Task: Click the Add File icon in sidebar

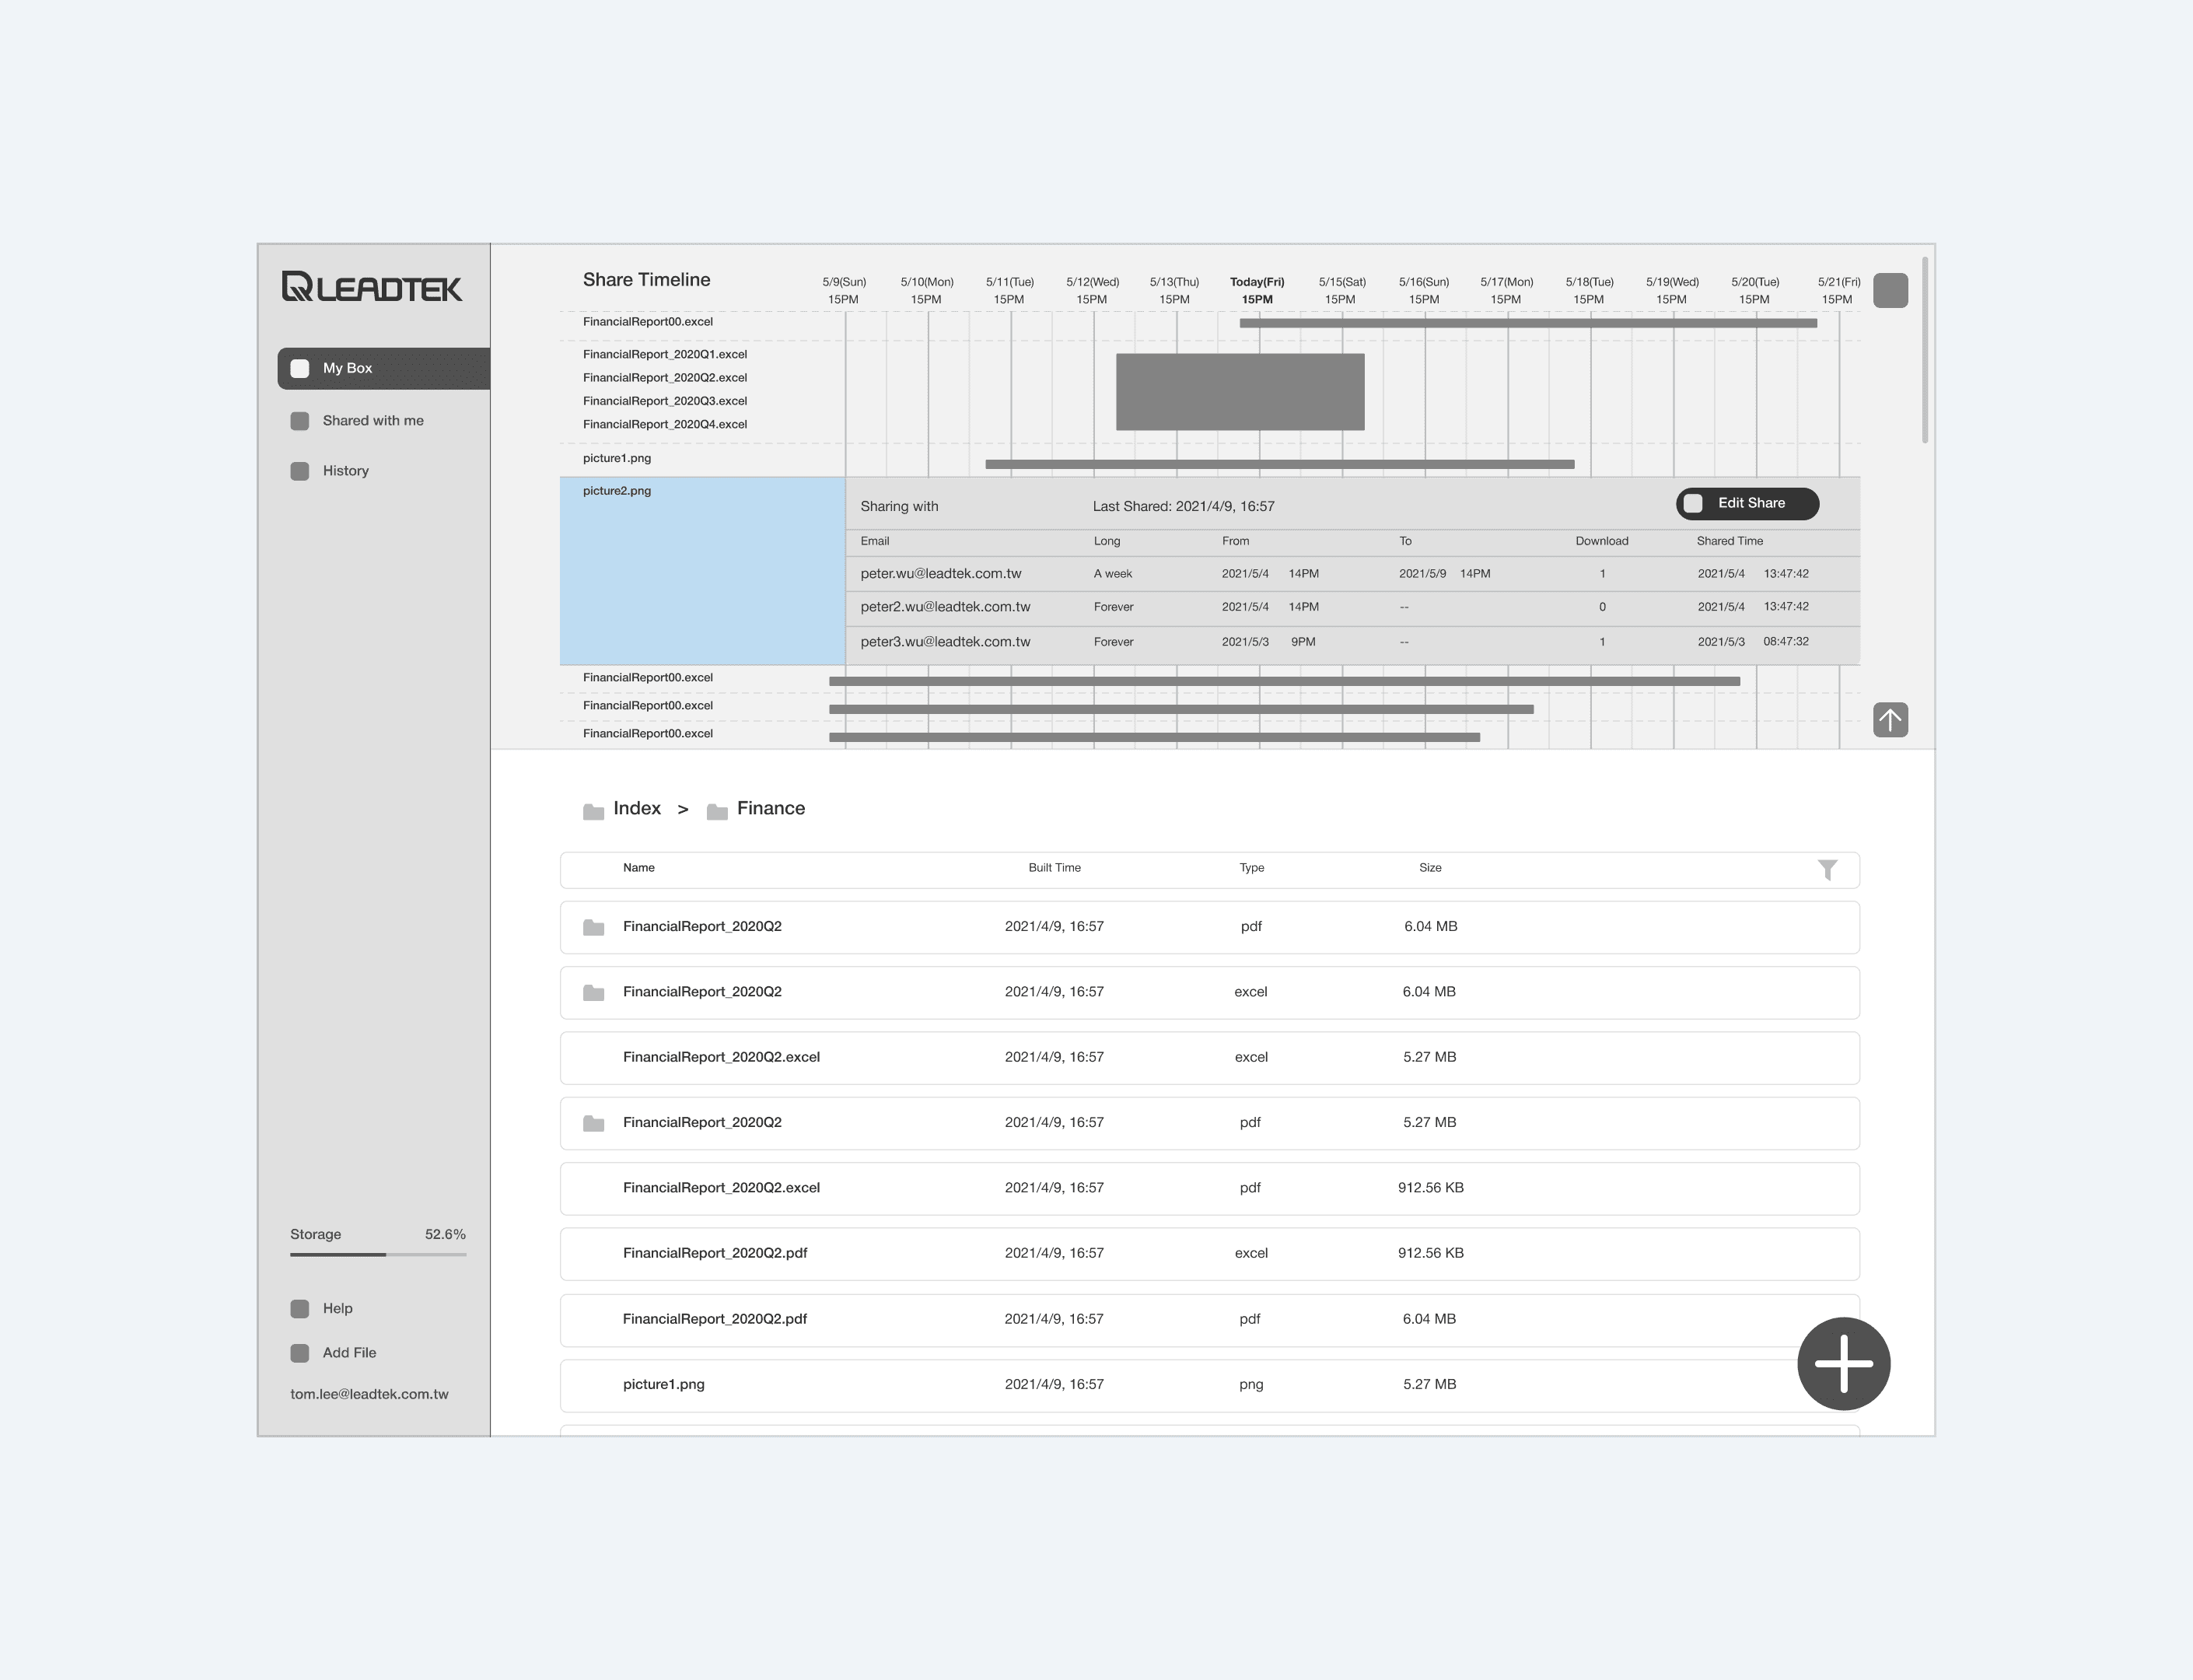Action: (x=300, y=1353)
